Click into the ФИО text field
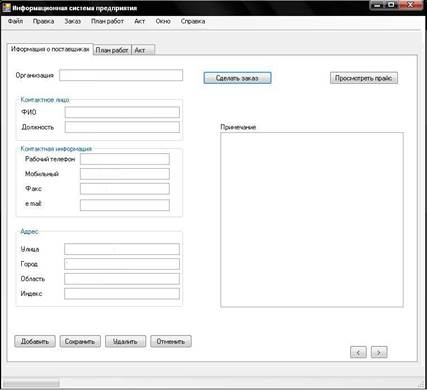427x390 pixels. tap(122, 112)
